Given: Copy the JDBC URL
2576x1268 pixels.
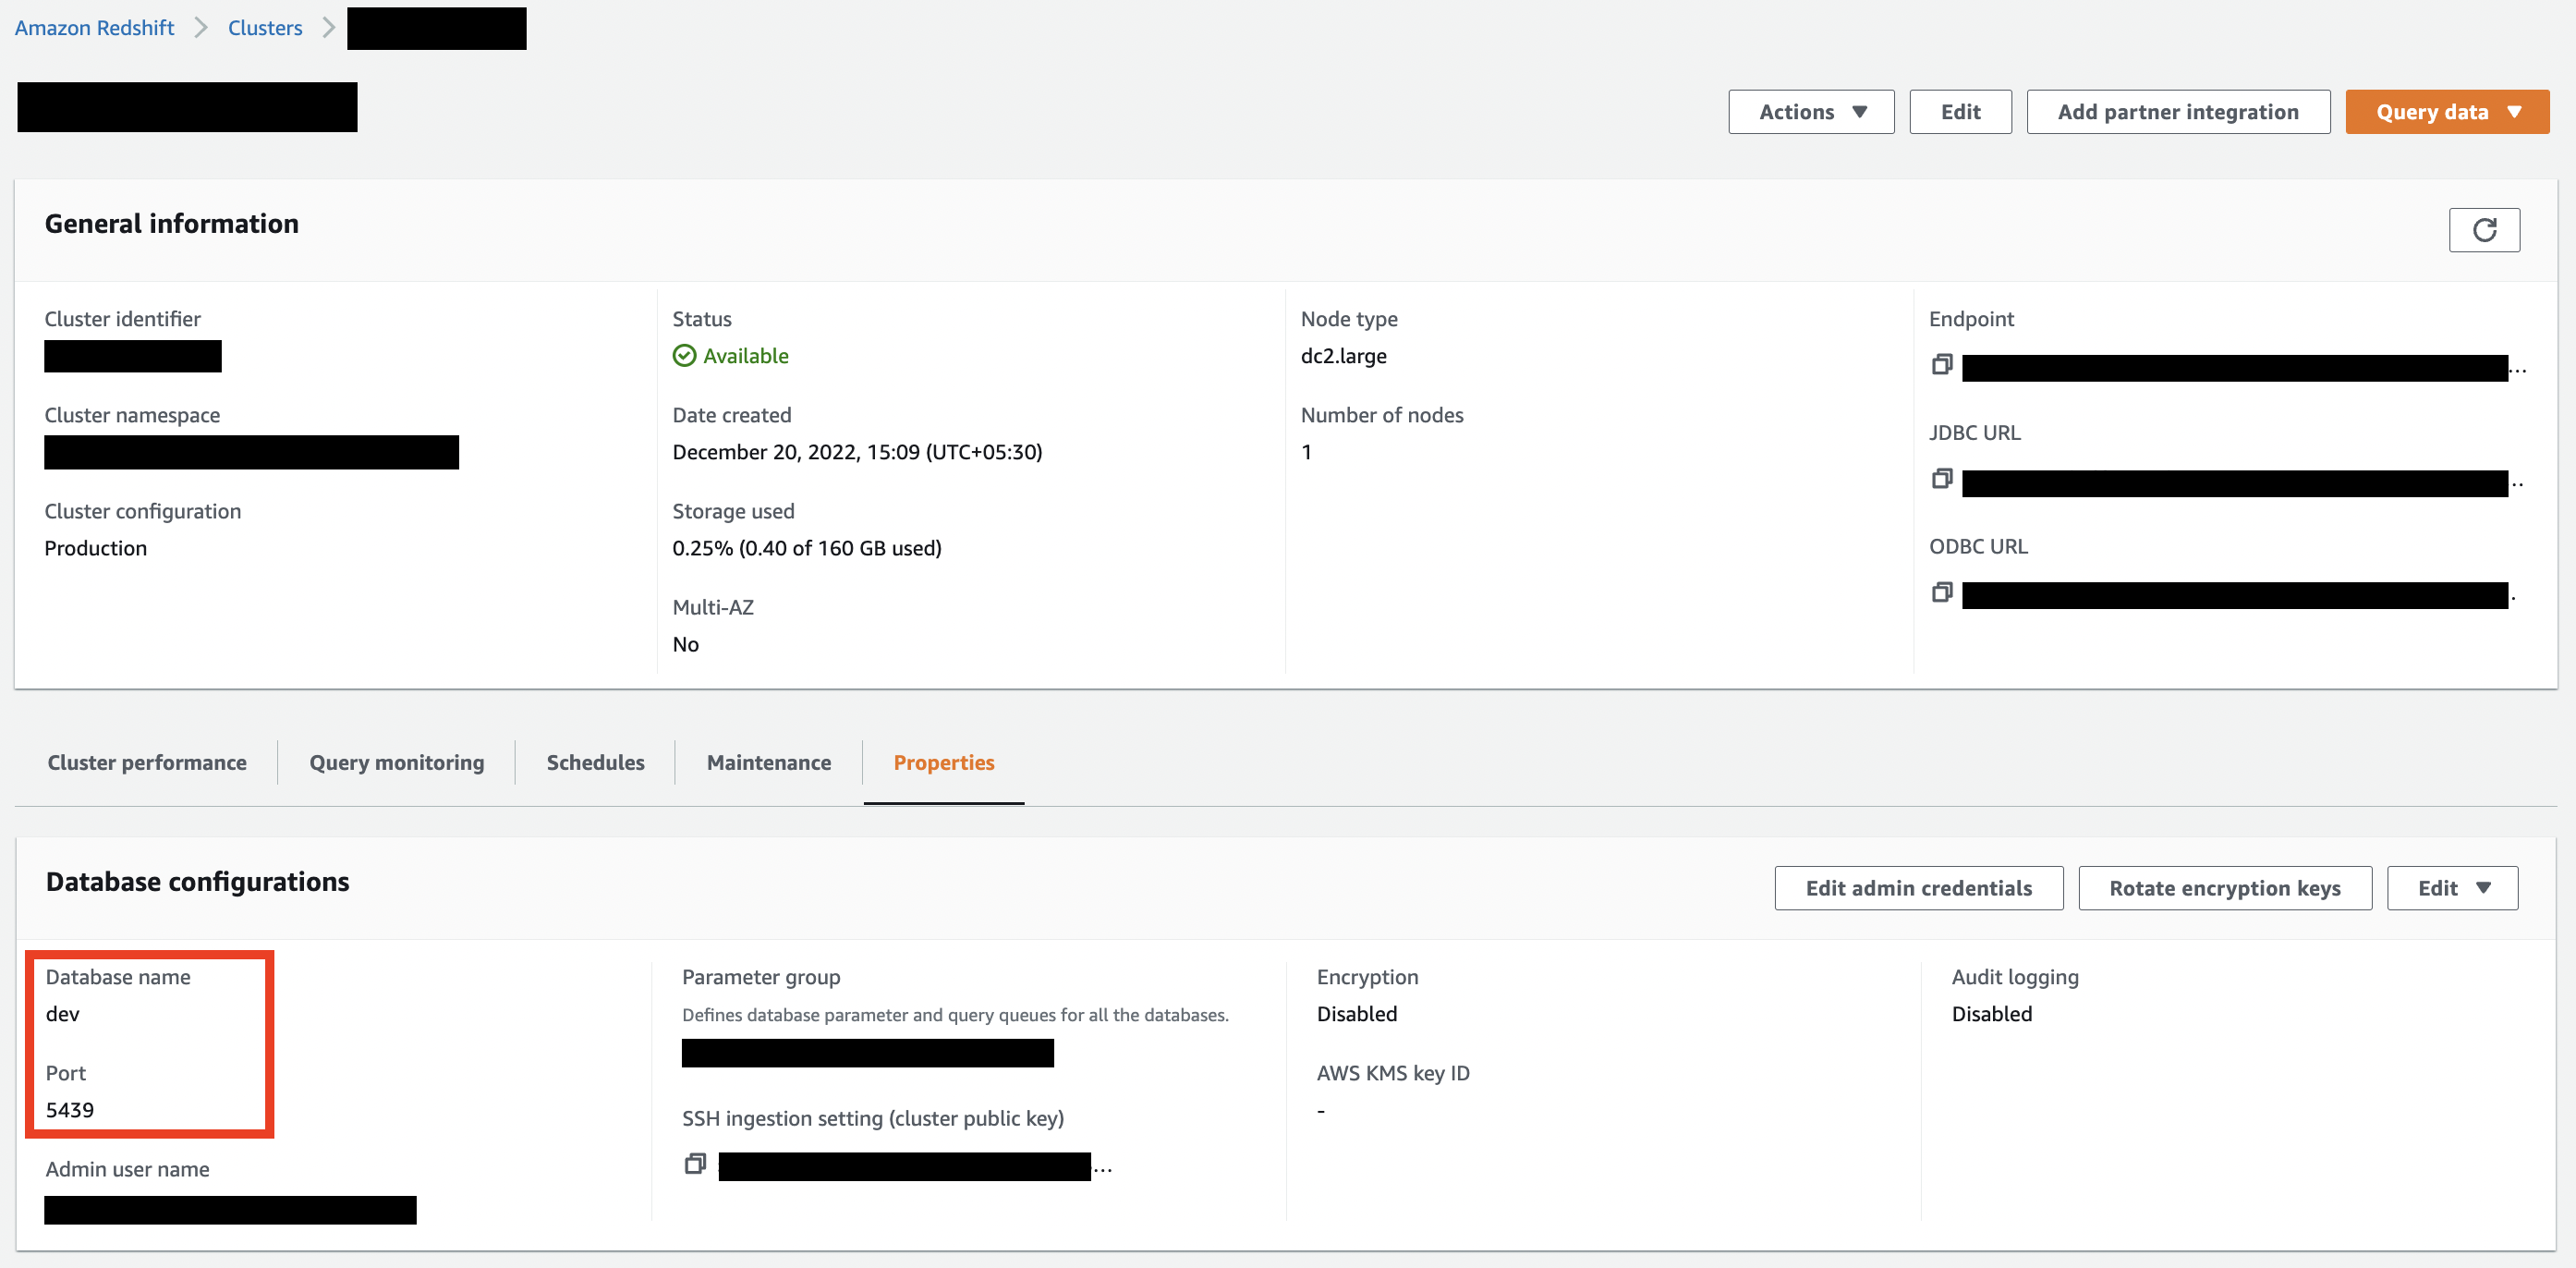Looking at the screenshot, I should [1941, 479].
